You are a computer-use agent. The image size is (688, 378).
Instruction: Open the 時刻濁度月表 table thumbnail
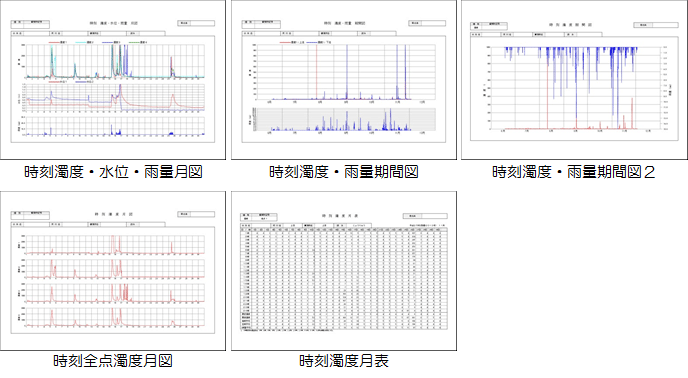click(344, 271)
